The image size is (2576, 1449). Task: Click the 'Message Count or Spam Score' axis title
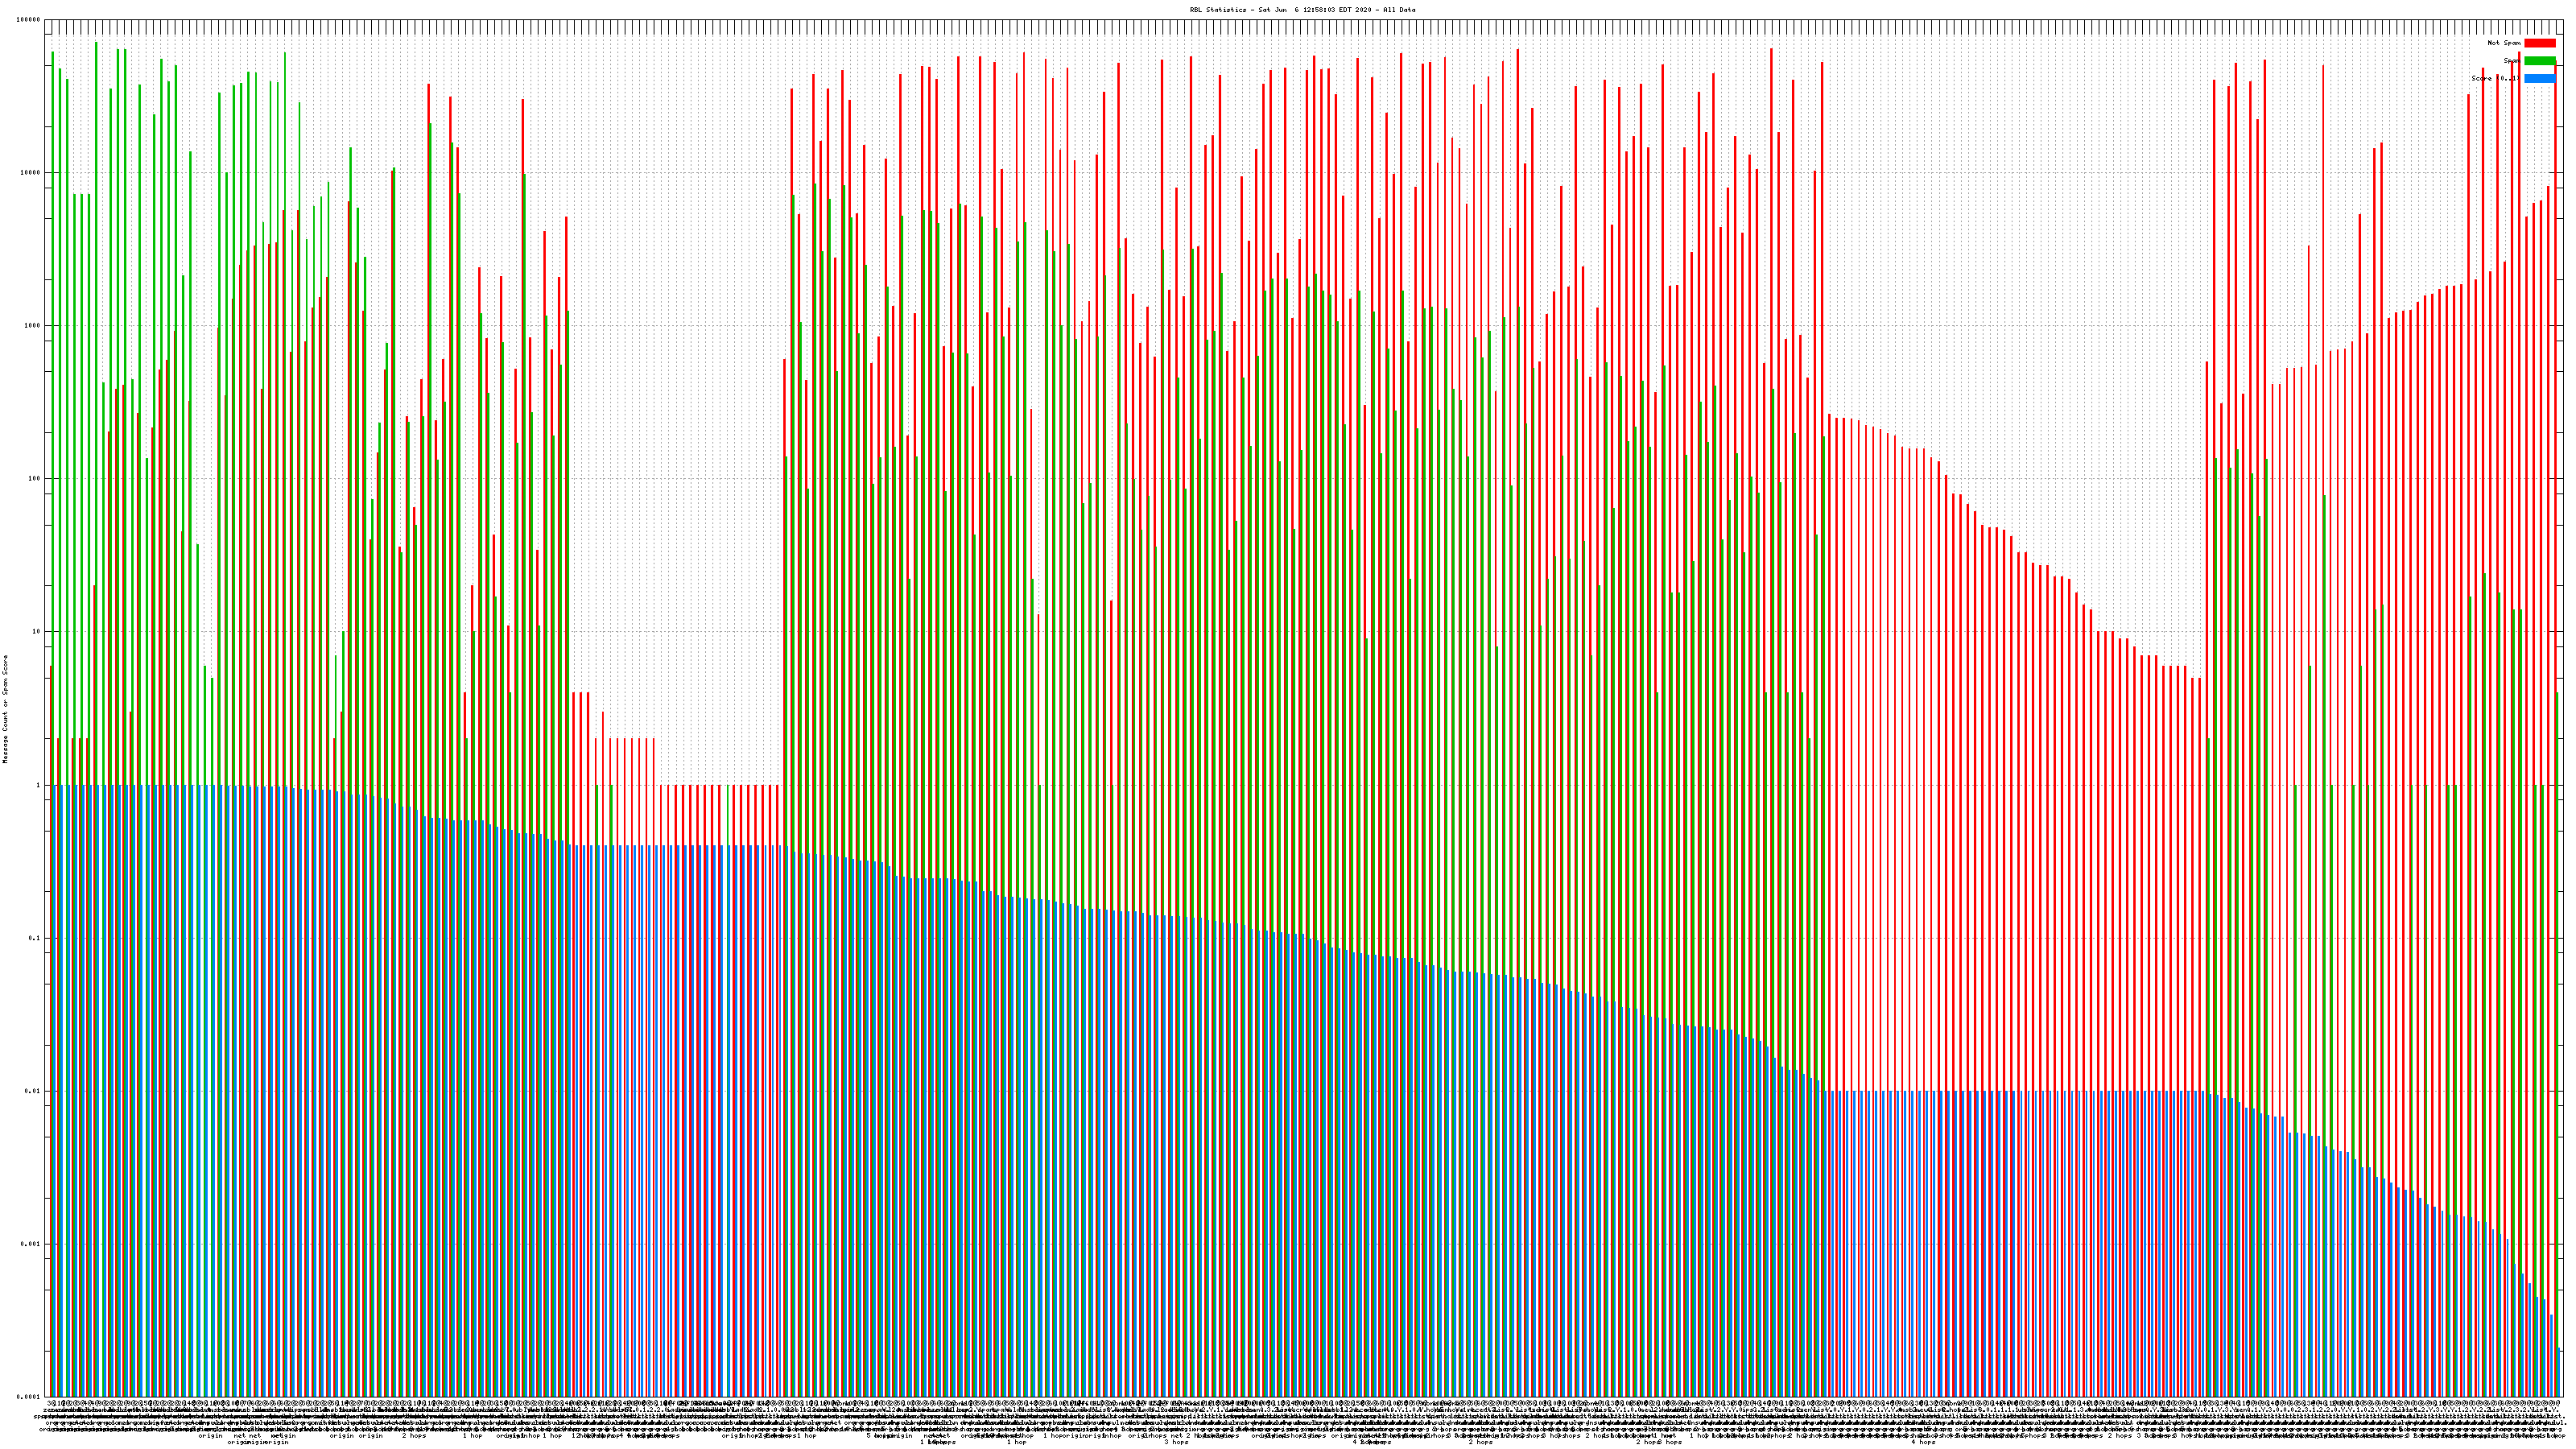[5, 709]
